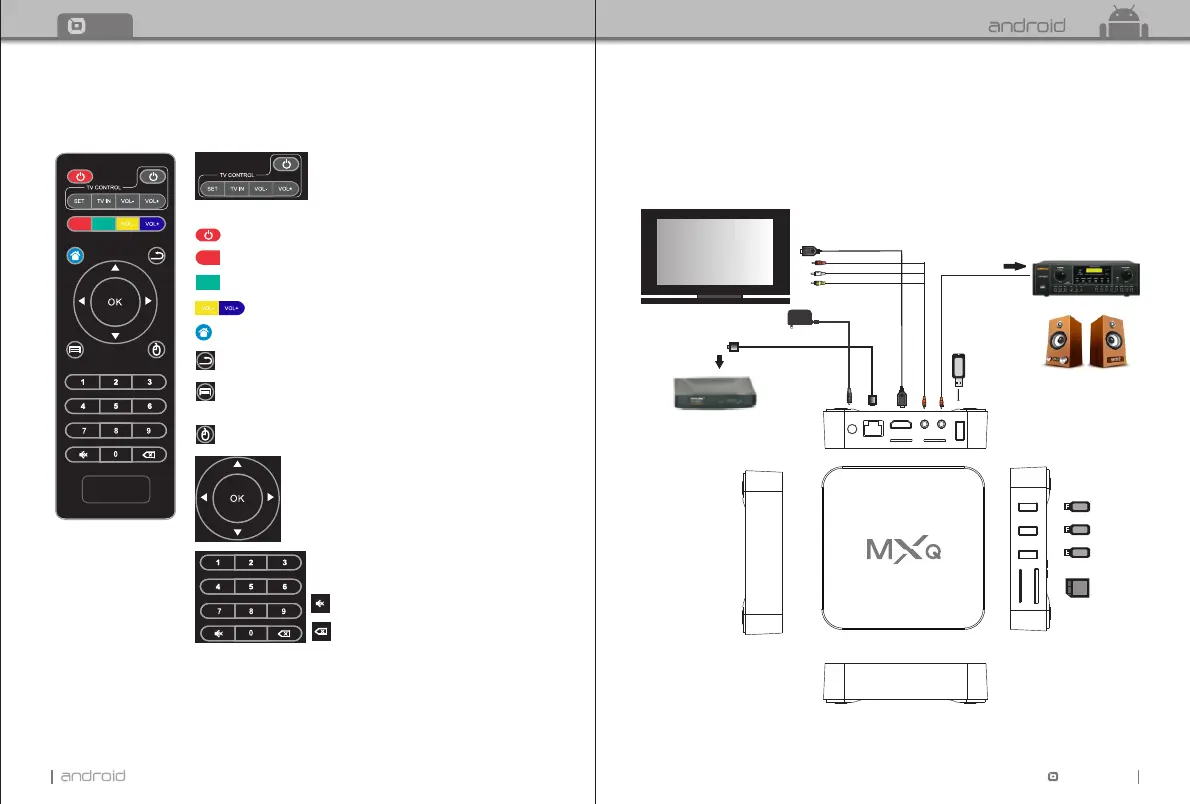Click green button in legend list
Screen dimensions: 1190x804
coord(208,282)
